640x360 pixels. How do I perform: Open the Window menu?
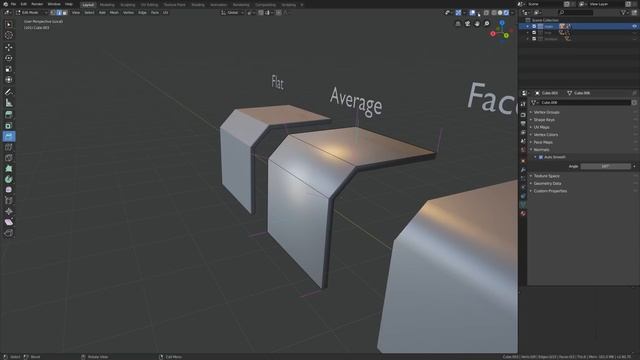coord(54,4)
